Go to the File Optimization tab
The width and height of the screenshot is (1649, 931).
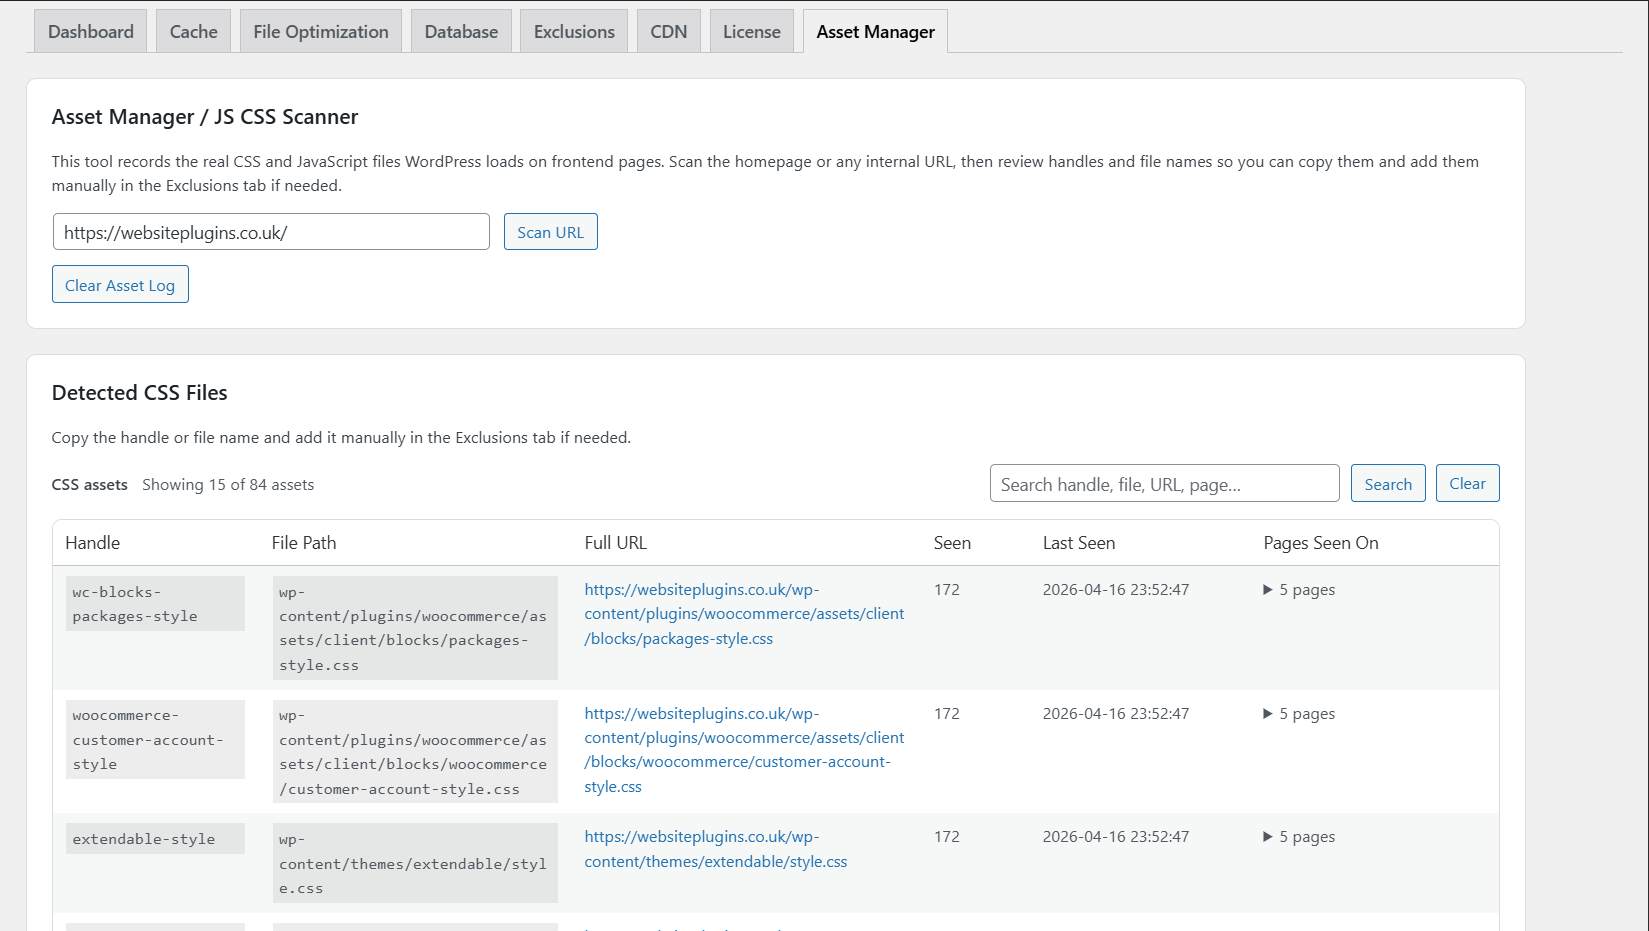coord(320,31)
